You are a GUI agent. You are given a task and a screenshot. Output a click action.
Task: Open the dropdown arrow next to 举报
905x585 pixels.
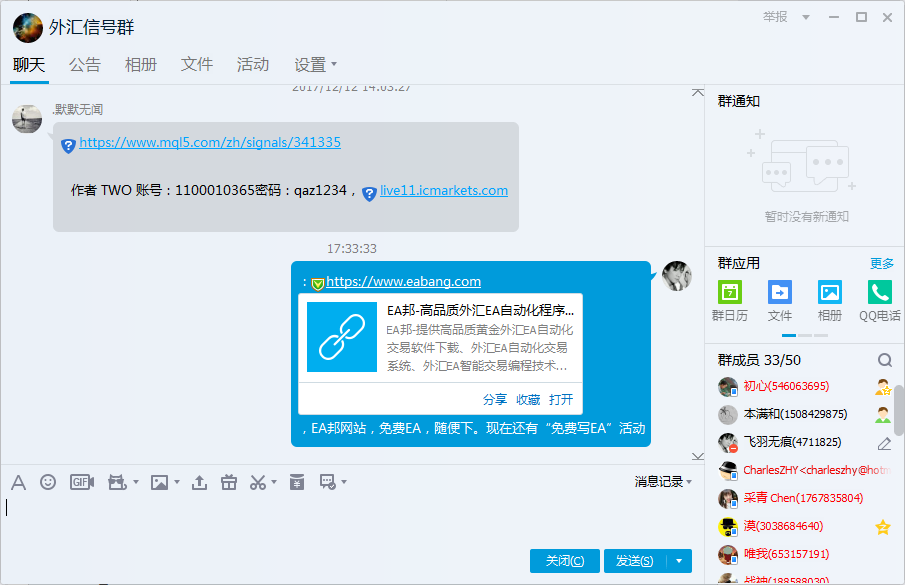click(806, 17)
